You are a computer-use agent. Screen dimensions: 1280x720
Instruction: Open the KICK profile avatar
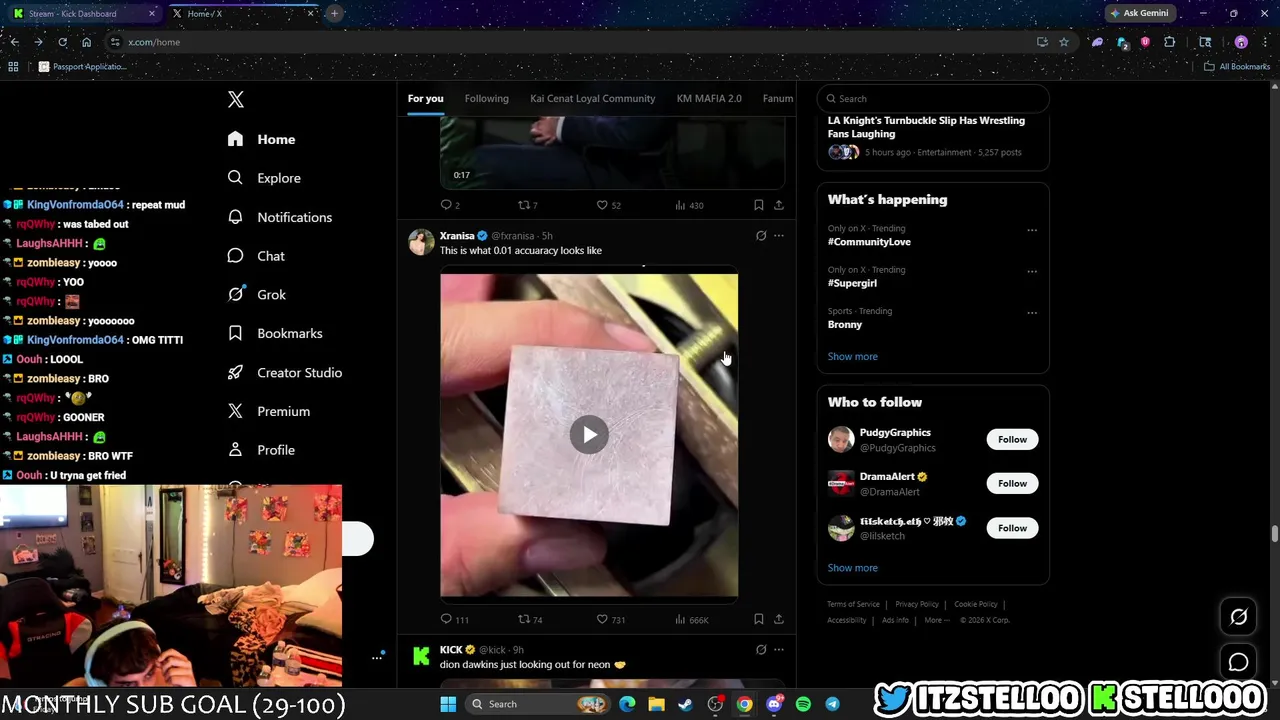pyautogui.click(x=421, y=656)
